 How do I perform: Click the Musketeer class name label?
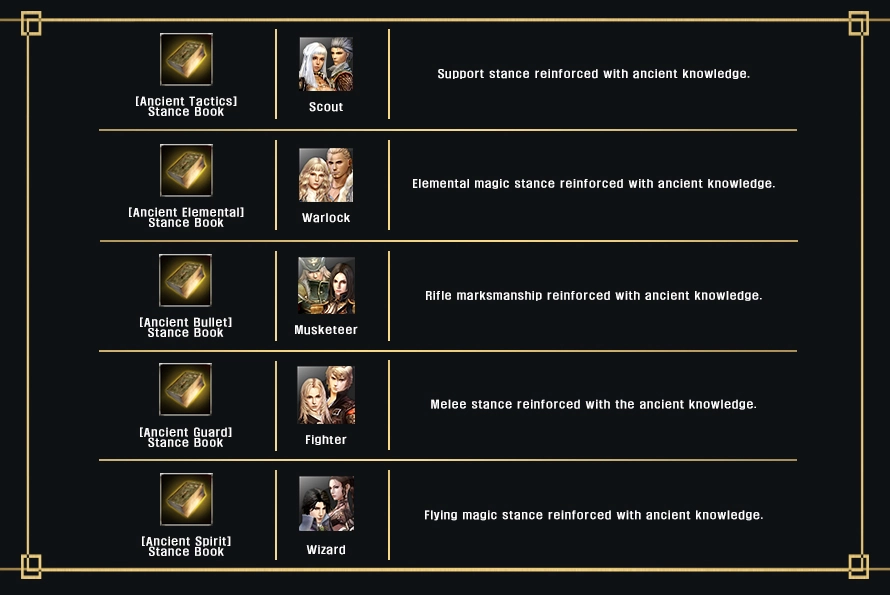(326, 329)
